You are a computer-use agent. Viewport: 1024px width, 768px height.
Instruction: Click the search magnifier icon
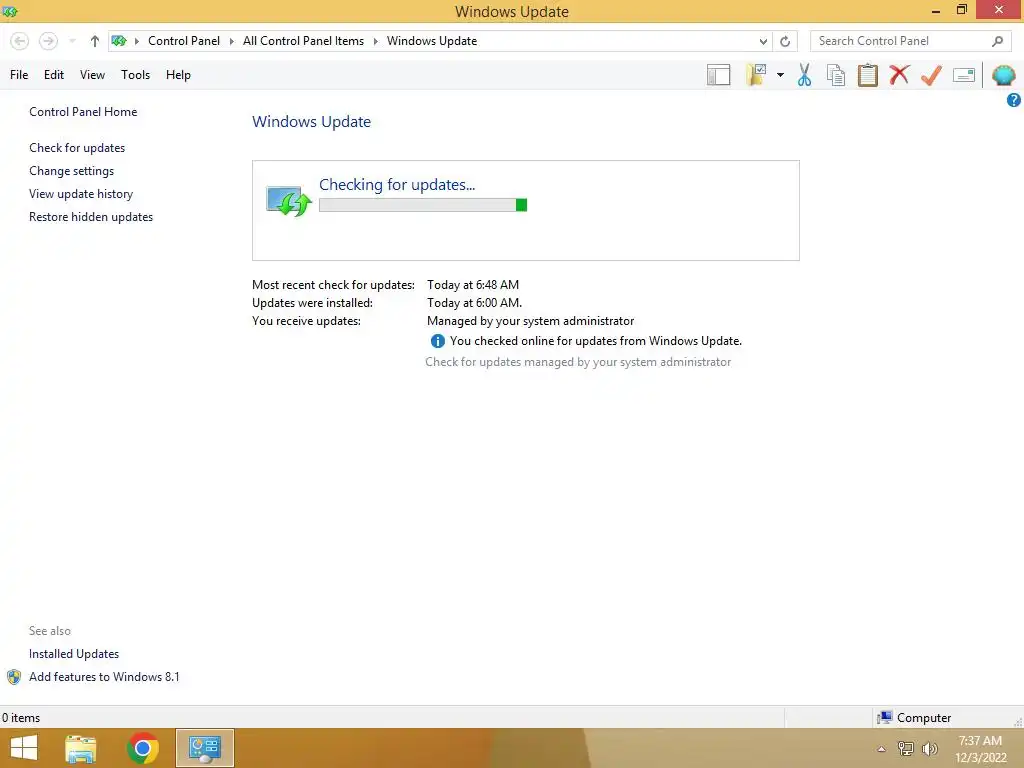[997, 41]
